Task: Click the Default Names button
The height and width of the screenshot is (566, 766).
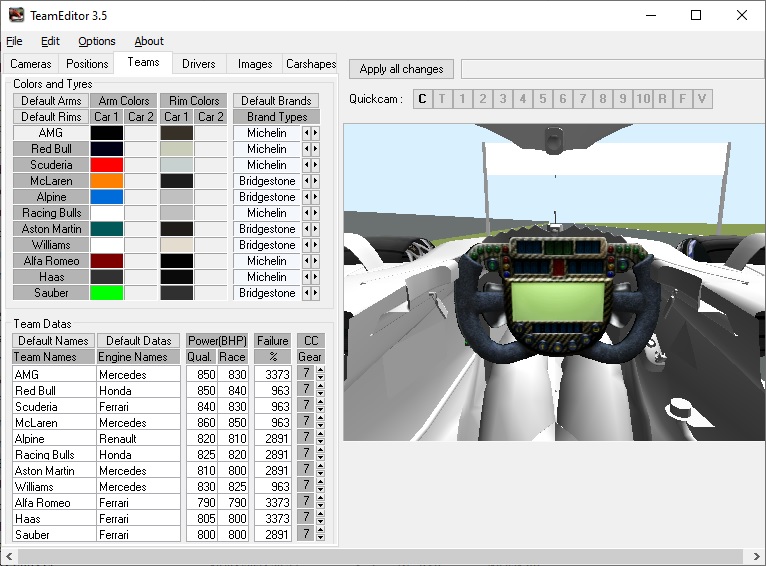Action: [53, 340]
